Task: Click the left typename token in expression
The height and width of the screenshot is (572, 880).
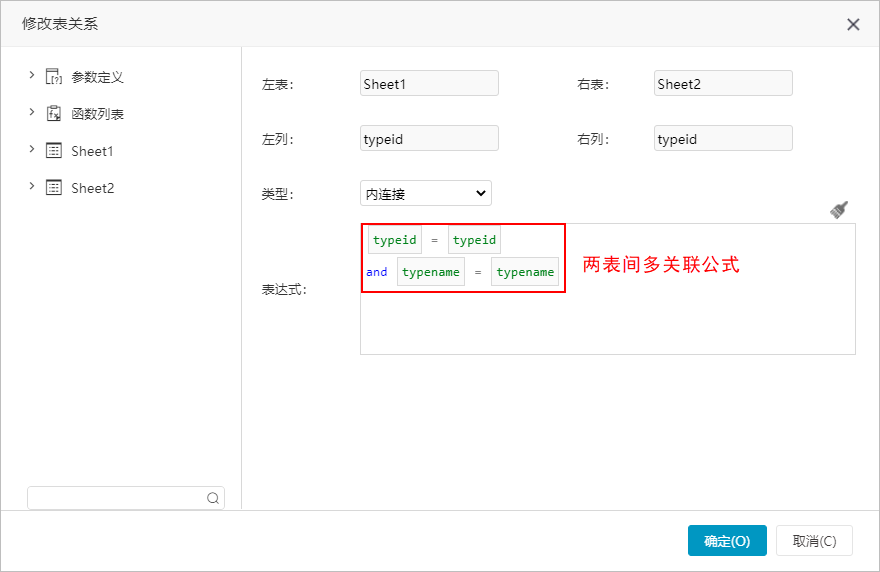Action: [x=431, y=272]
